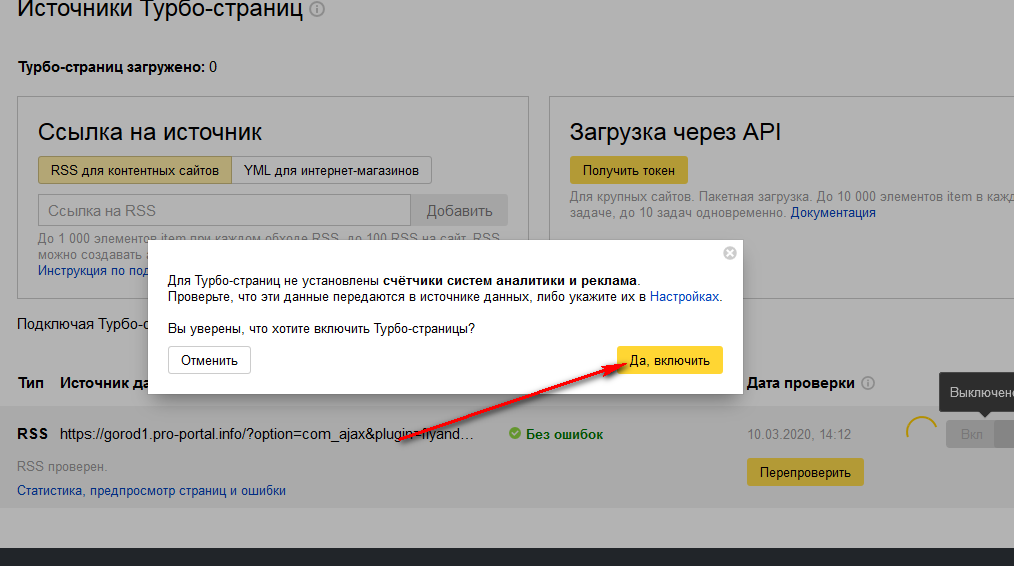This screenshot has width=1014, height=566.
Task: Open the "Документация" link
Action: click(x=833, y=213)
